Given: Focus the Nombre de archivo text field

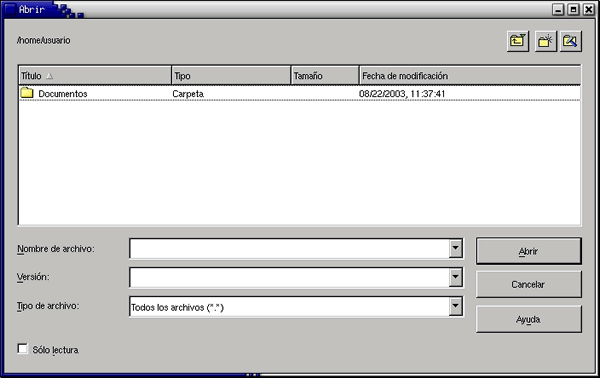Looking at the screenshot, I should click(290, 249).
